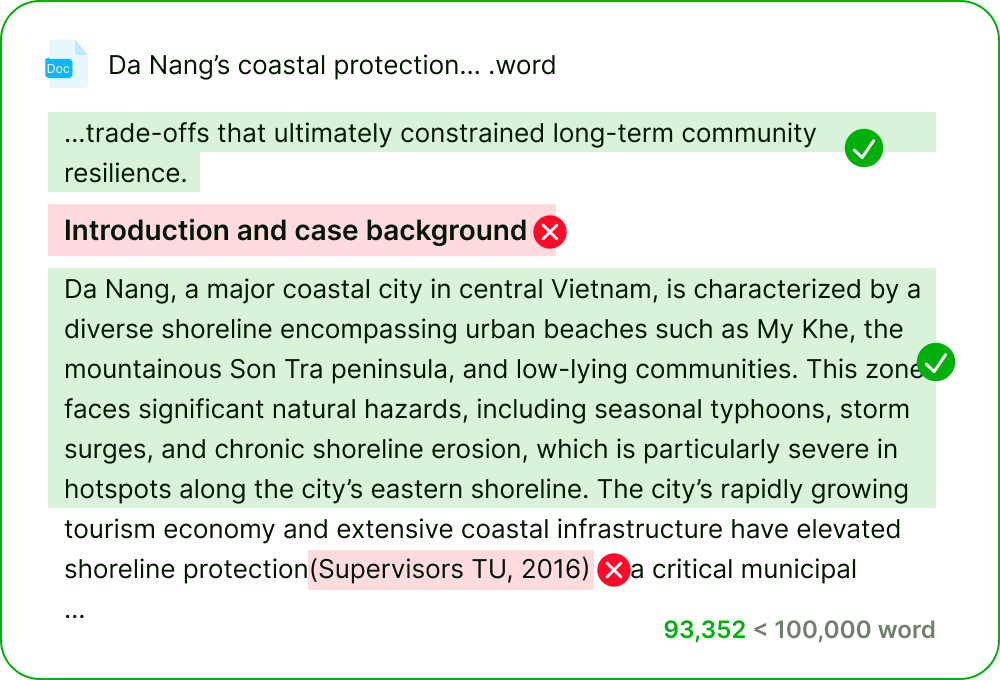Click the Doc file icon

point(67,65)
